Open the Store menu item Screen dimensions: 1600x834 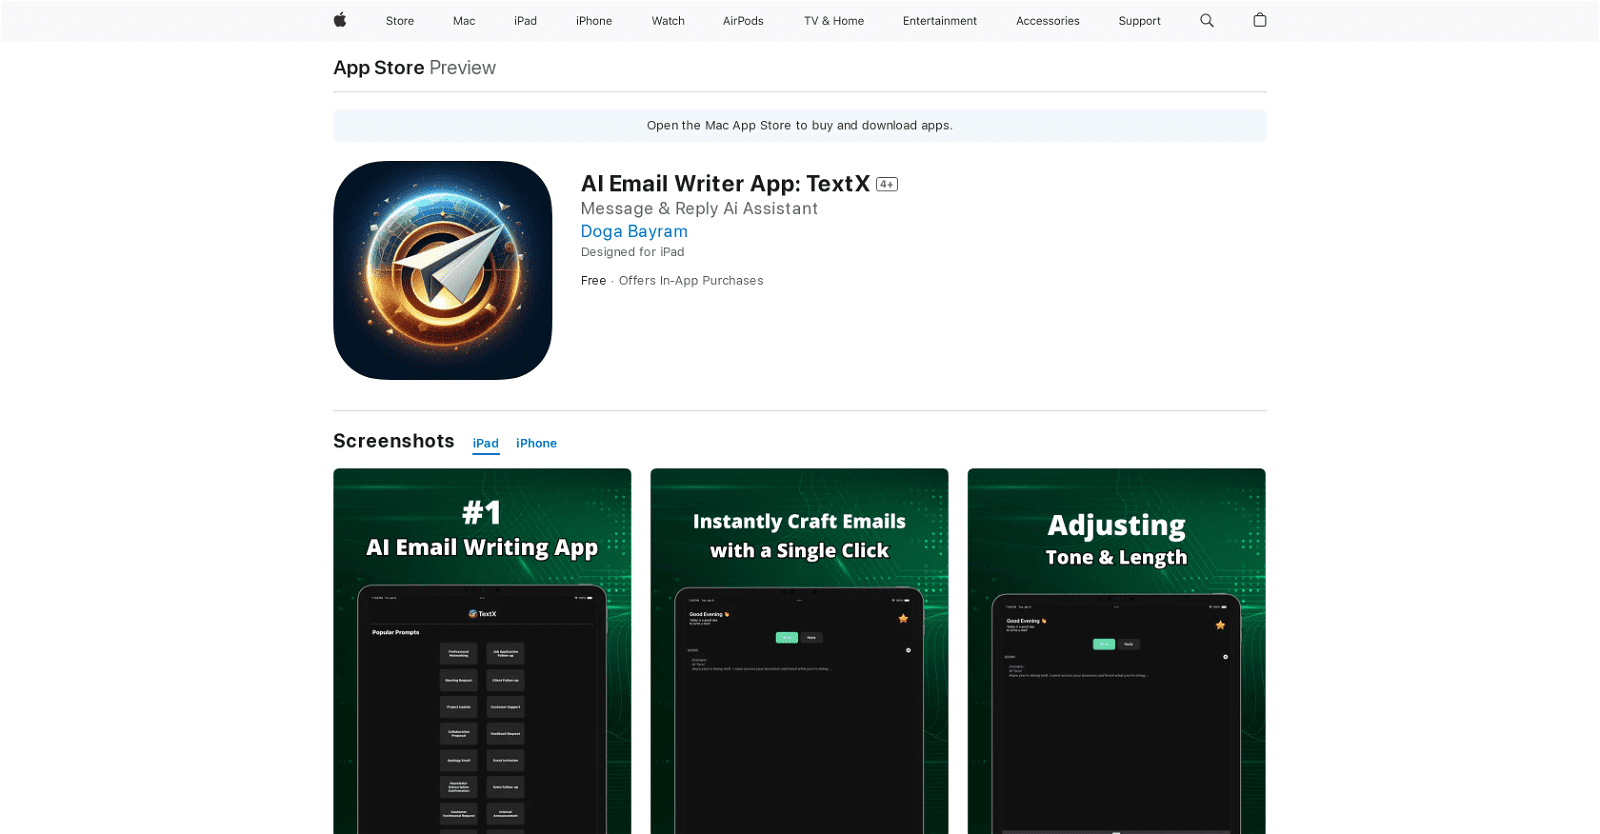coord(400,21)
